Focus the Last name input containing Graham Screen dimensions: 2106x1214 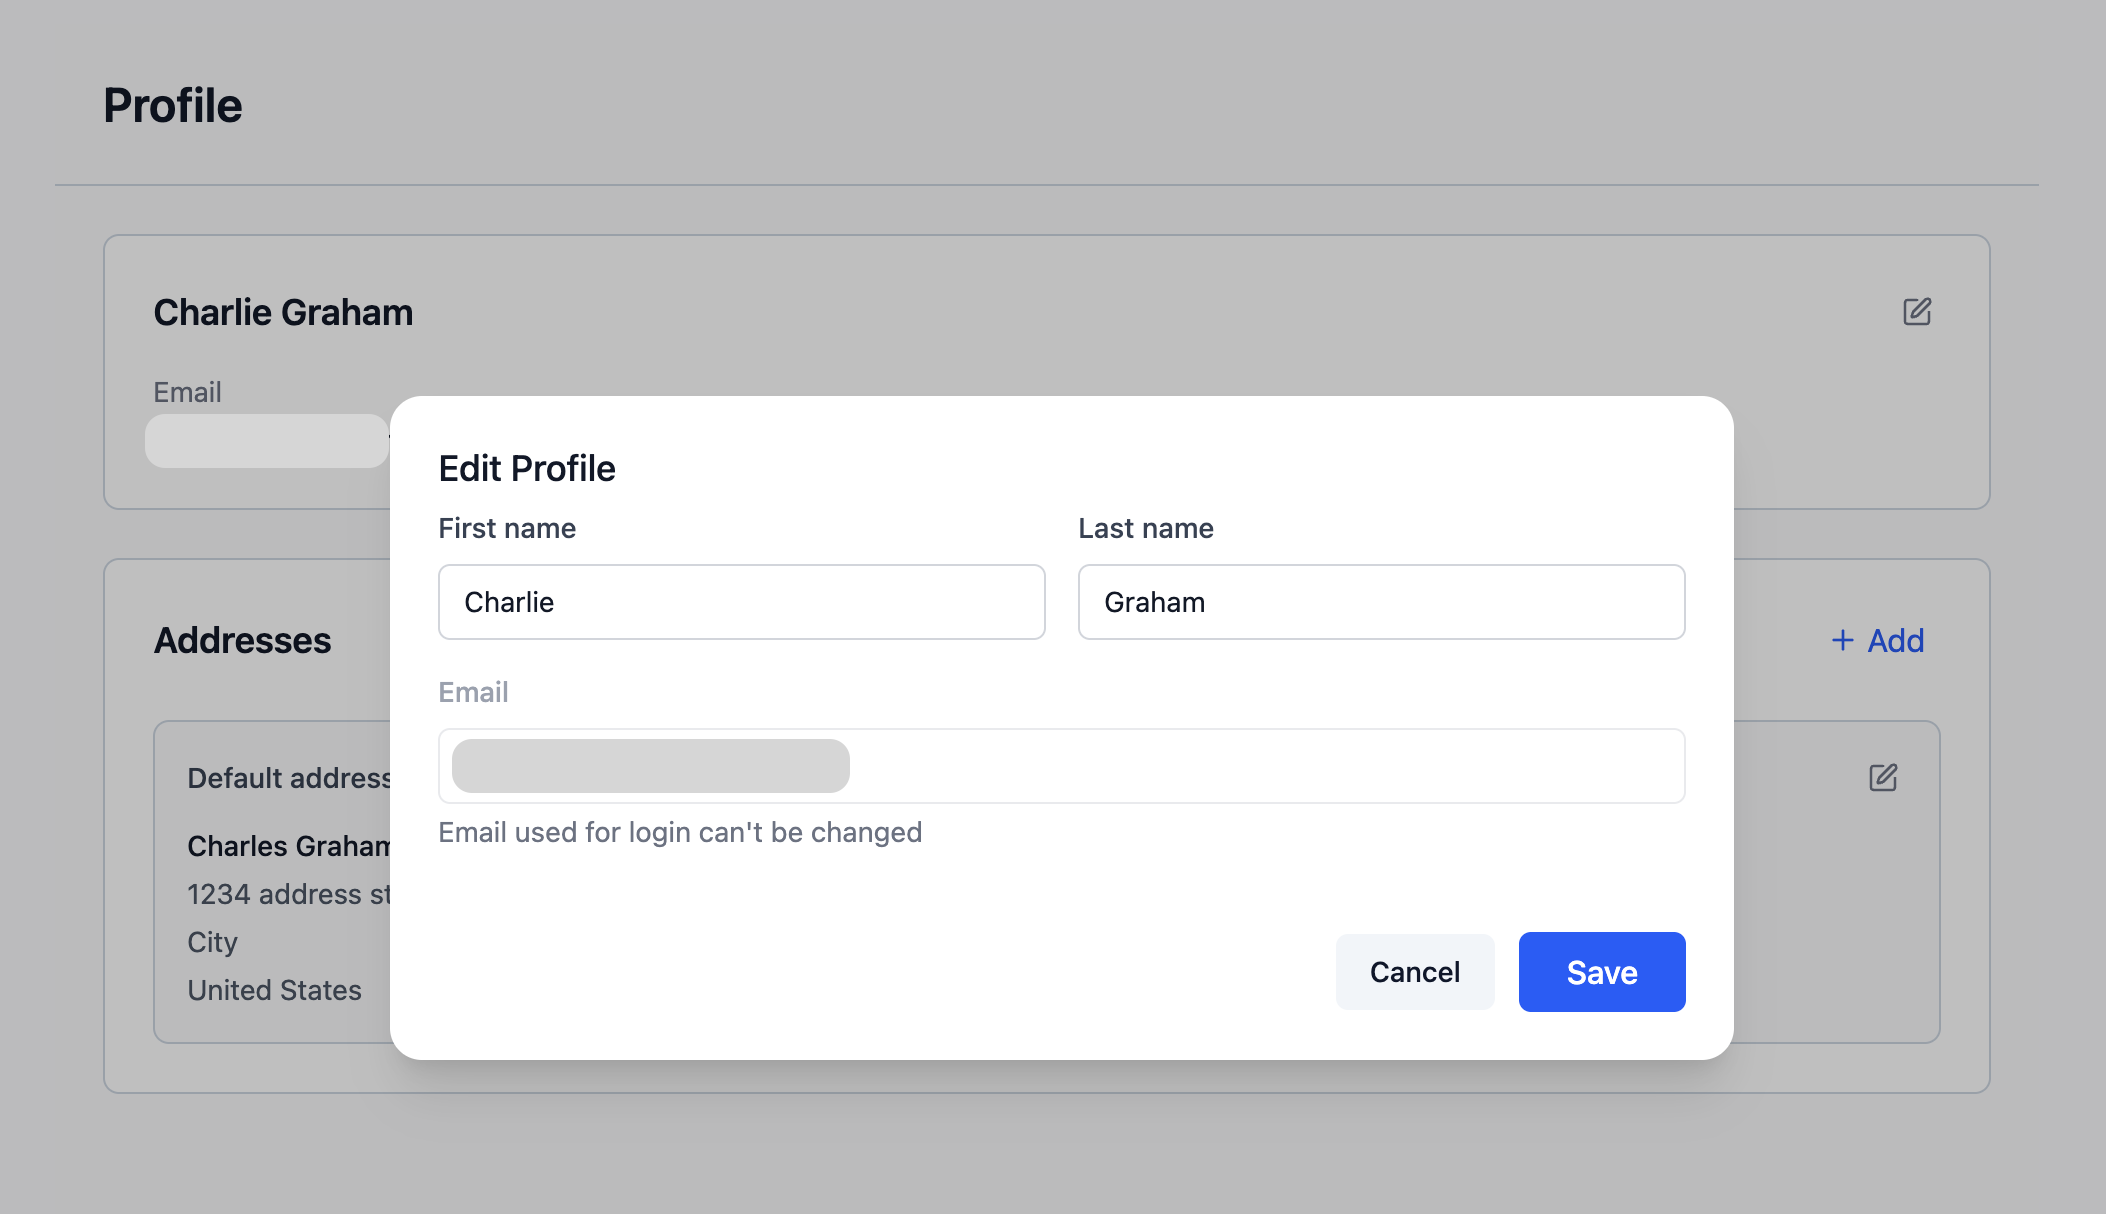[x=1381, y=602]
